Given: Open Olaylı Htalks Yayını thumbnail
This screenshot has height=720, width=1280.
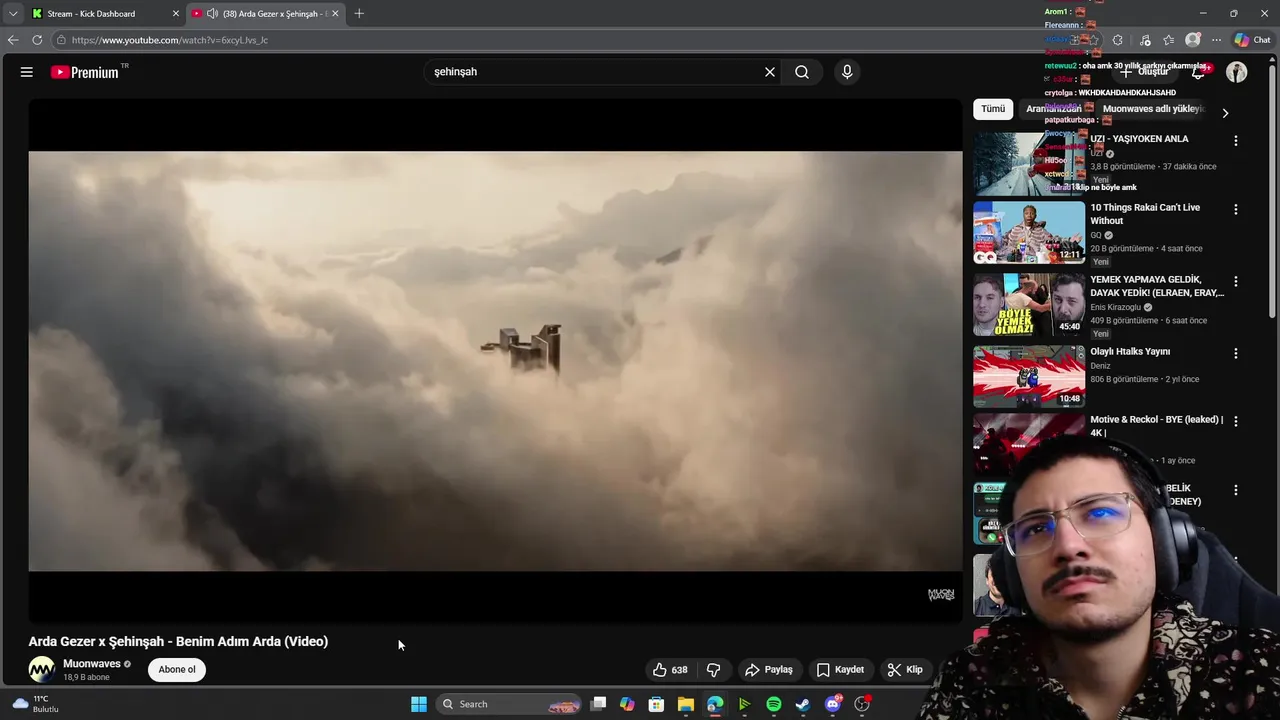Looking at the screenshot, I should 1029,377.
